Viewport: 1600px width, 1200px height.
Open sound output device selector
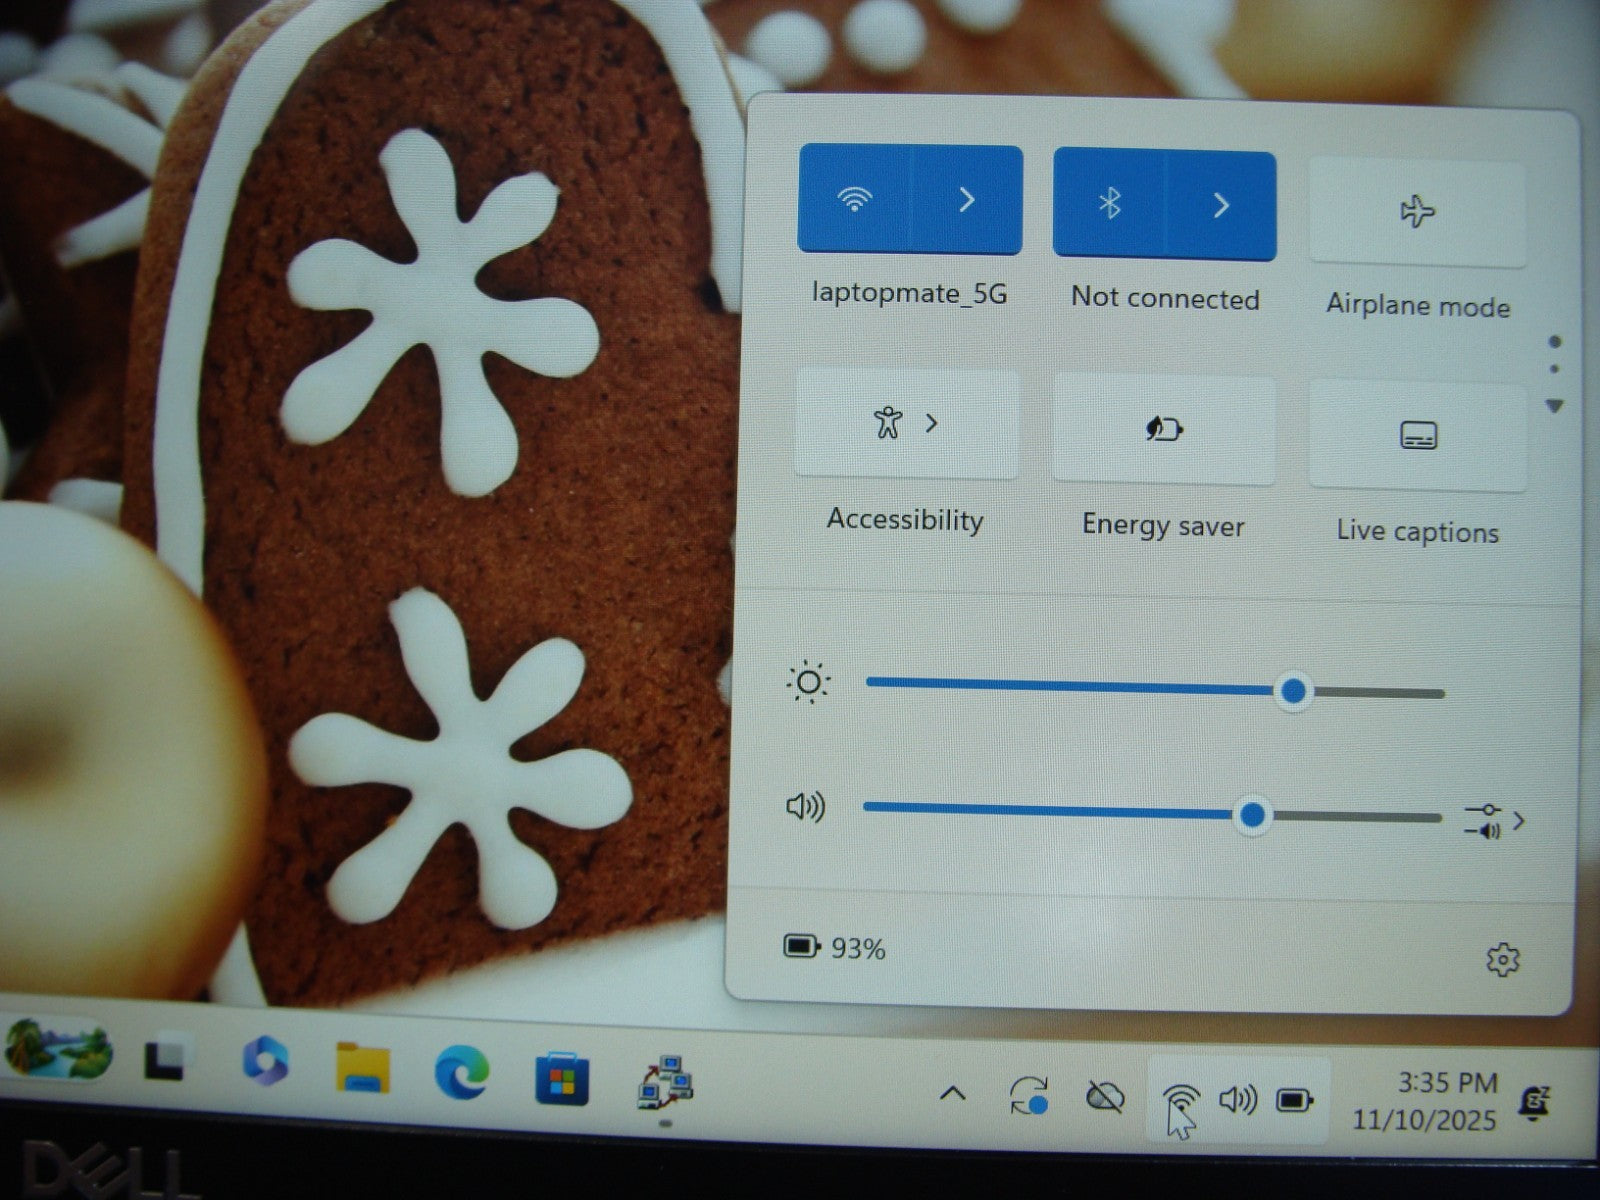click(x=1494, y=821)
